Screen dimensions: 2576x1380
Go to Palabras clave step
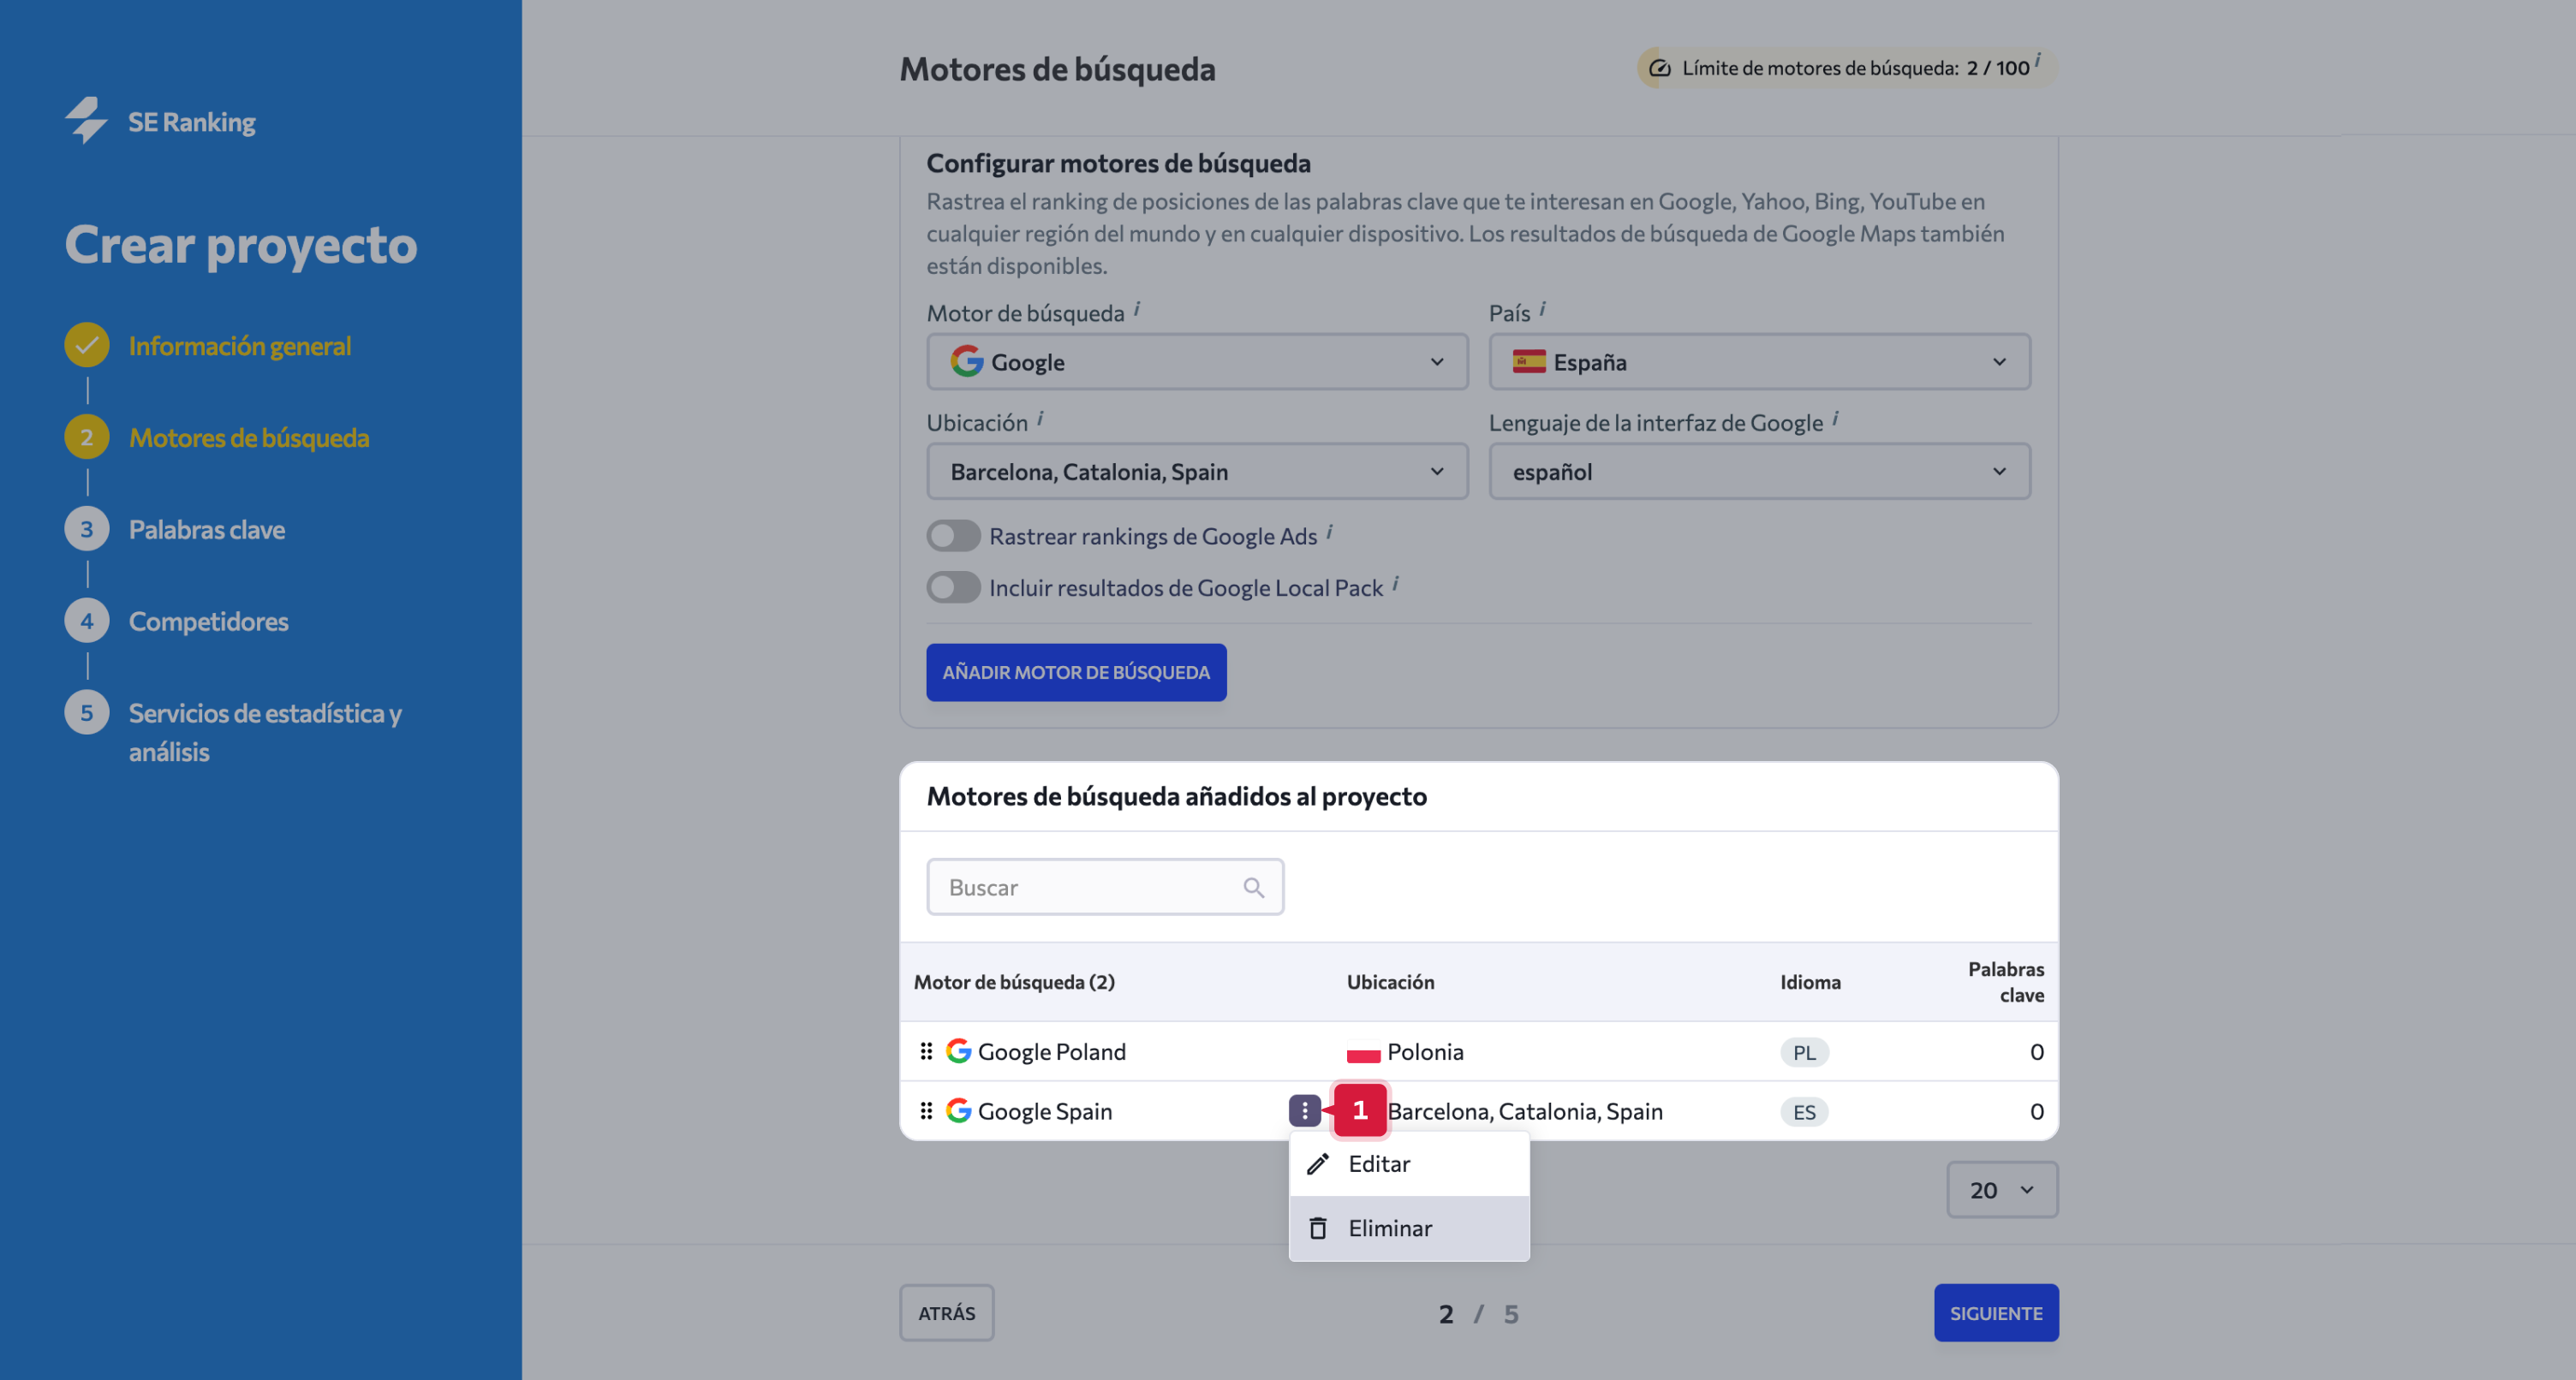click(x=207, y=530)
